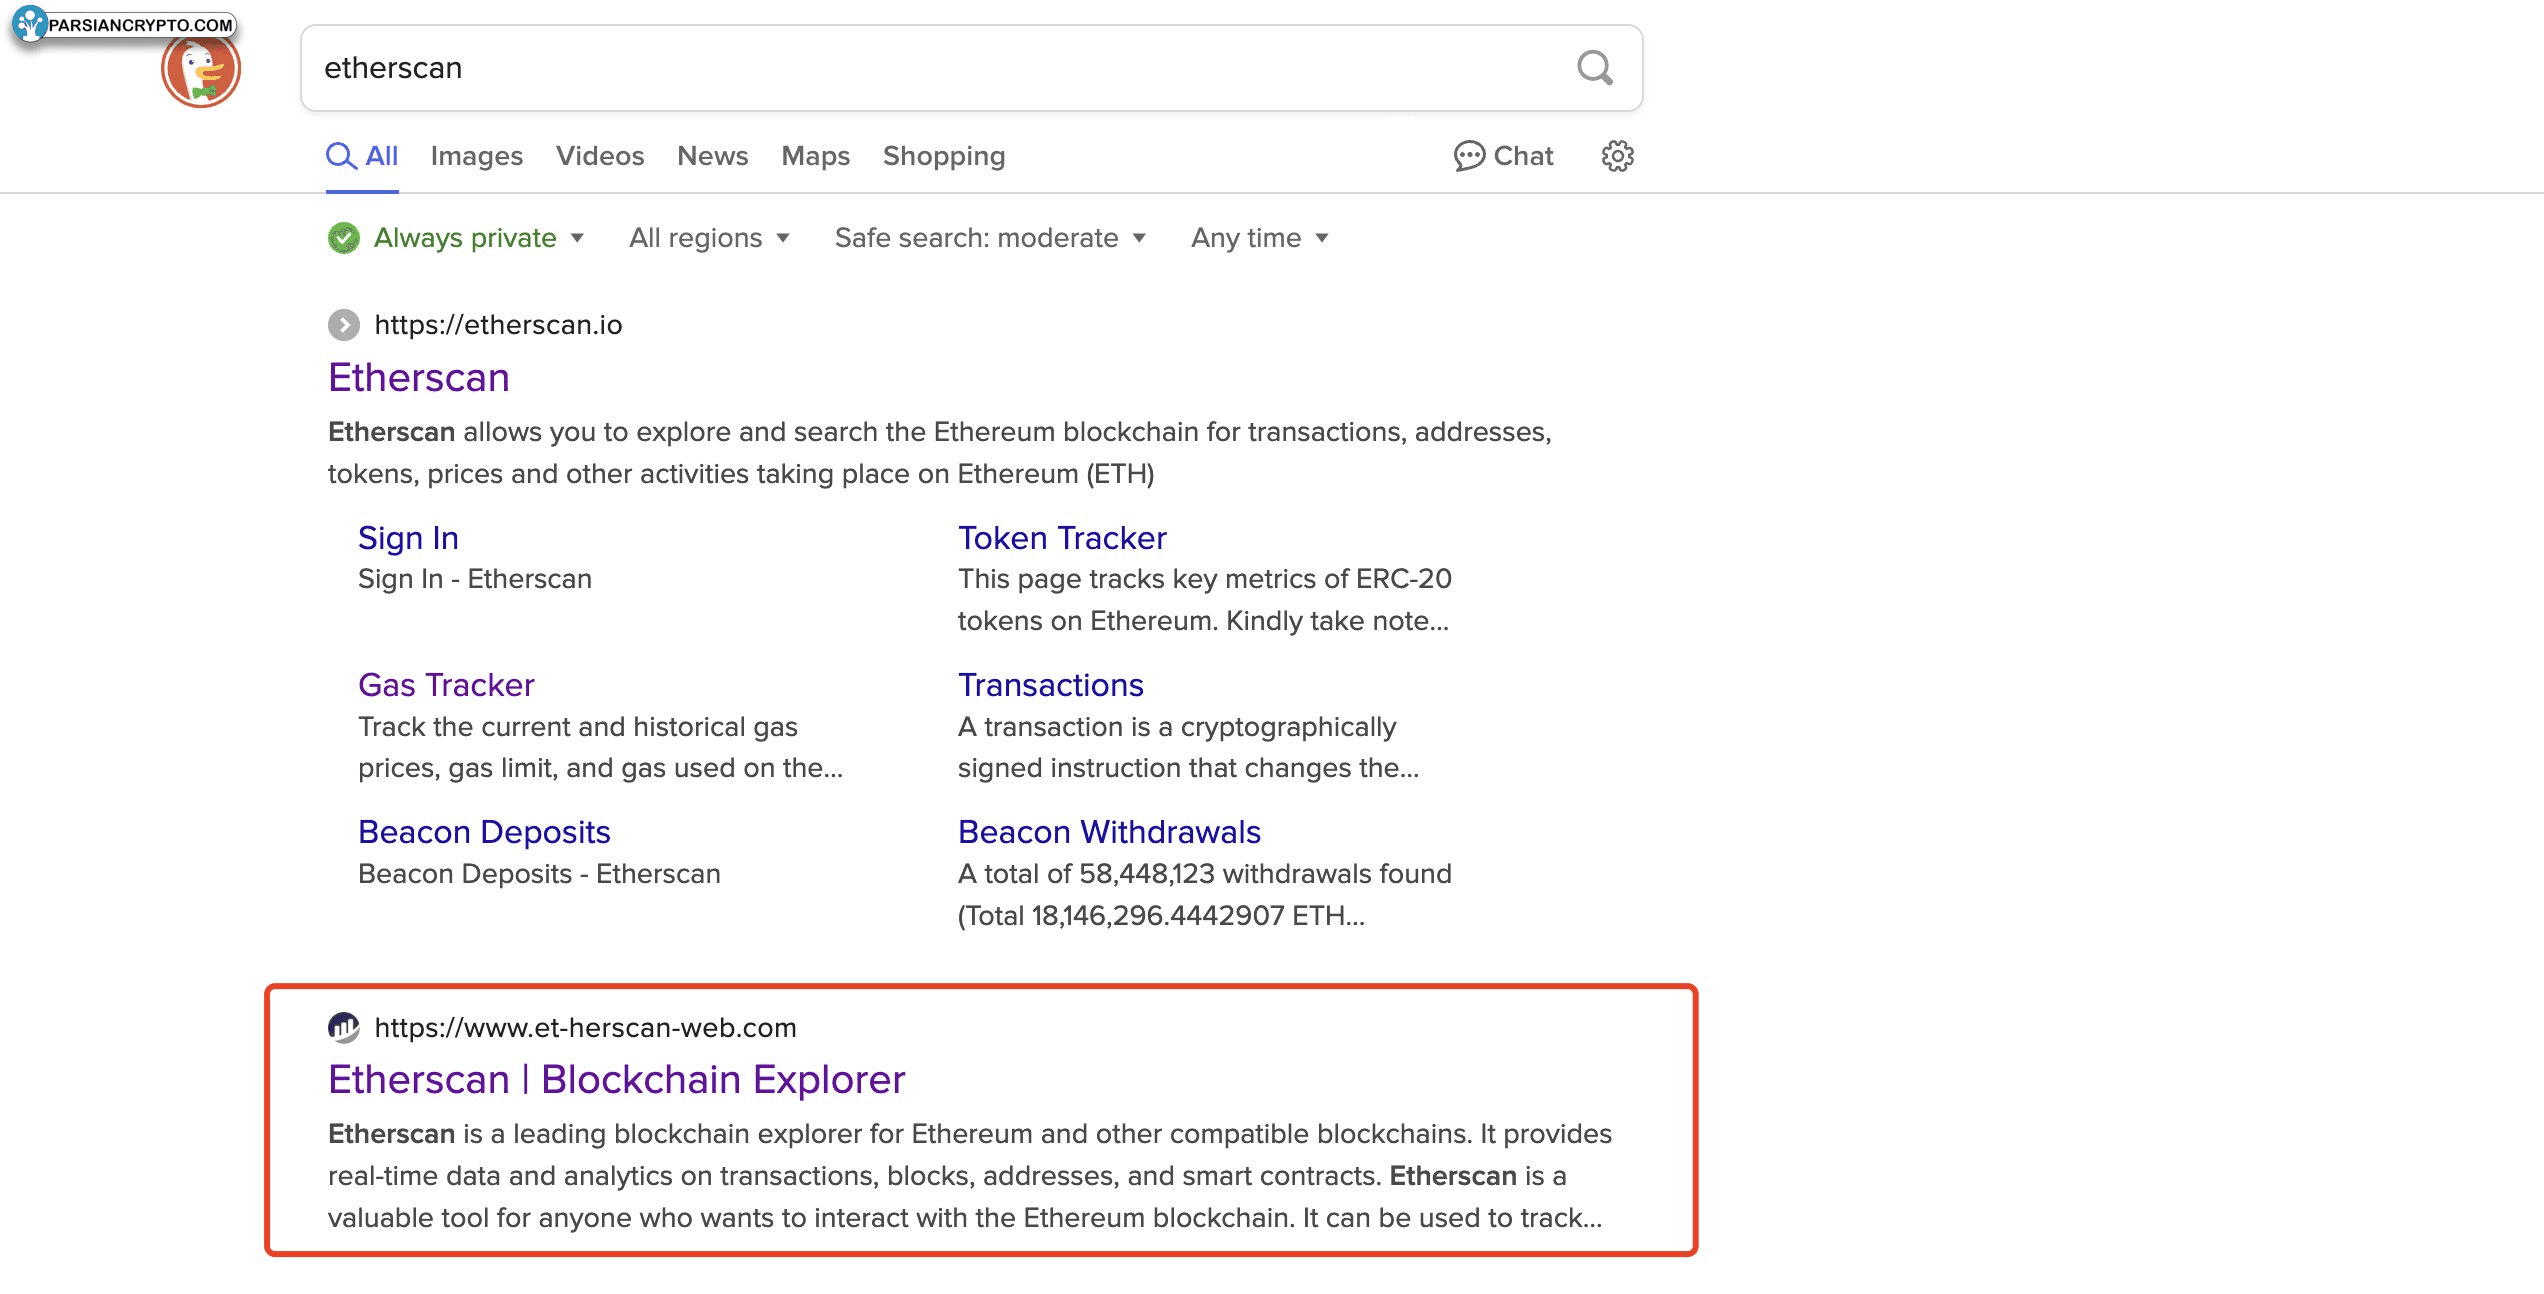Click the https://www.et-herscan-web.com URL
The height and width of the screenshot is (1294, 2544).
click(585, 1027)
